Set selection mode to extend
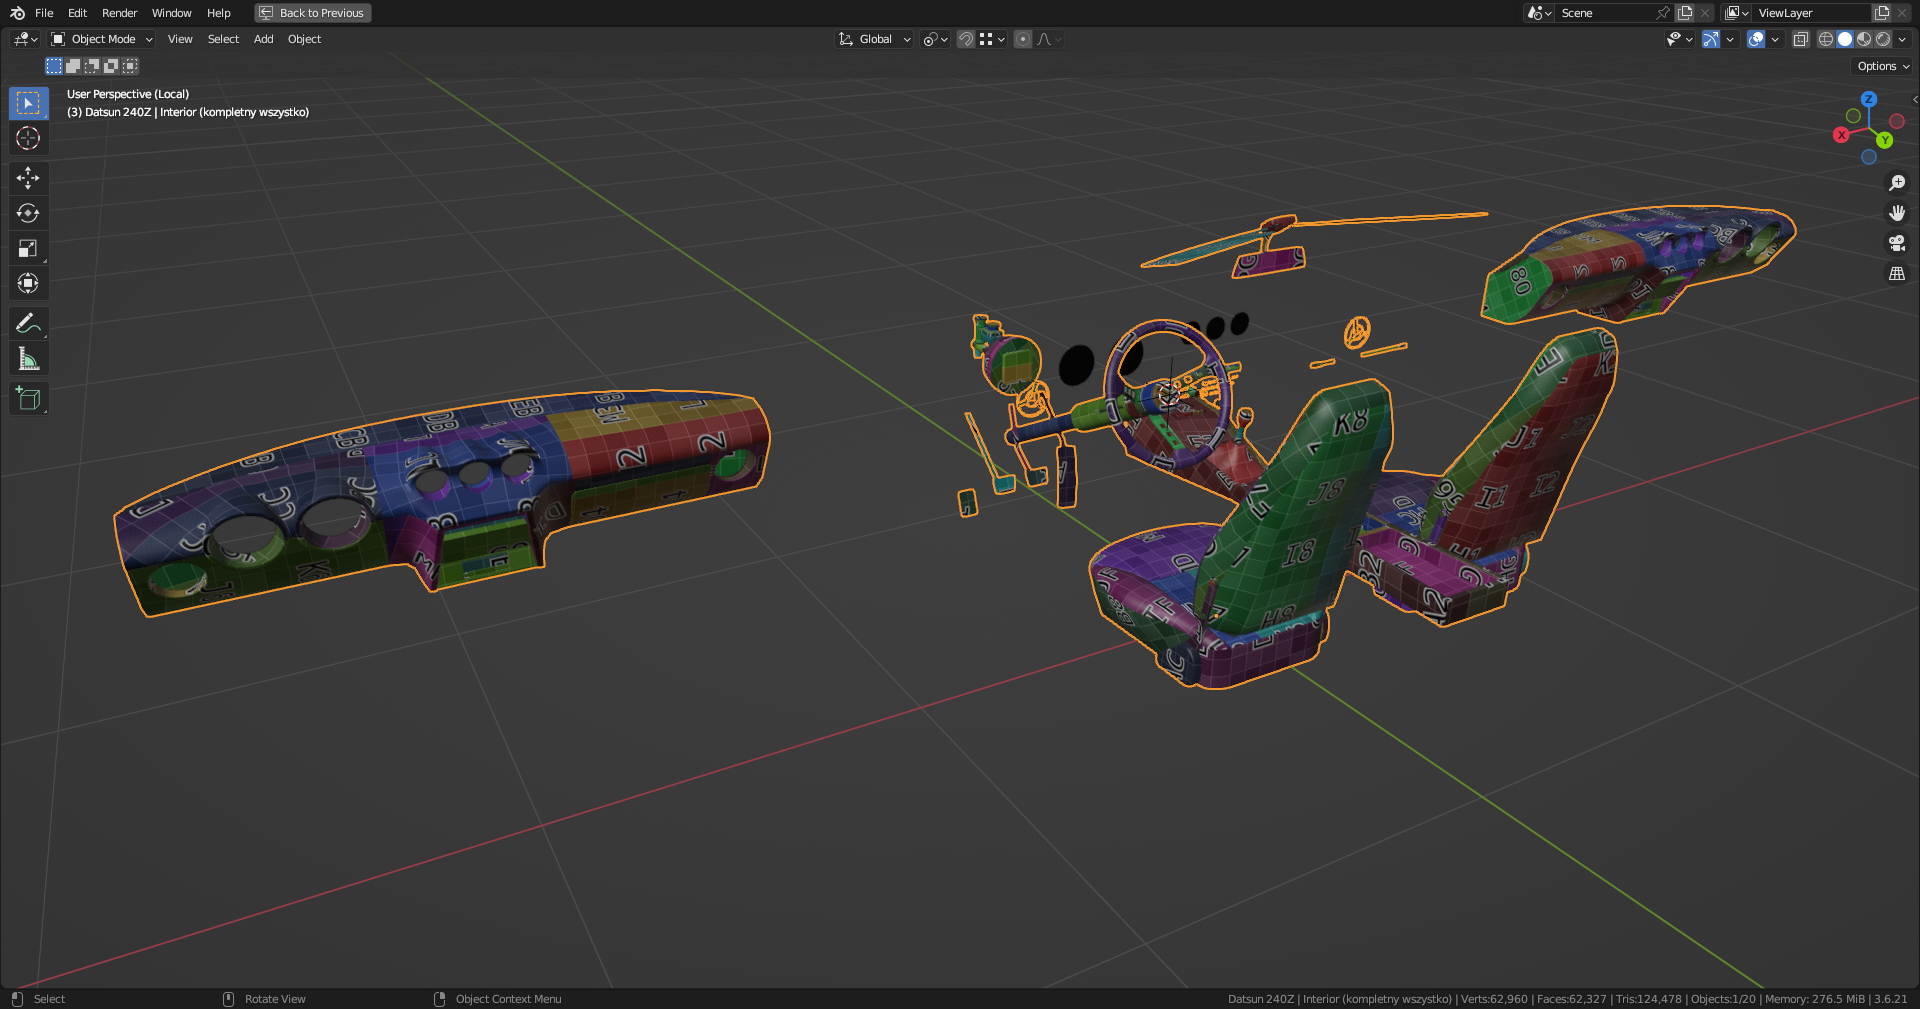This screenshot has width=1920, height=1009. tap(73, 66)
